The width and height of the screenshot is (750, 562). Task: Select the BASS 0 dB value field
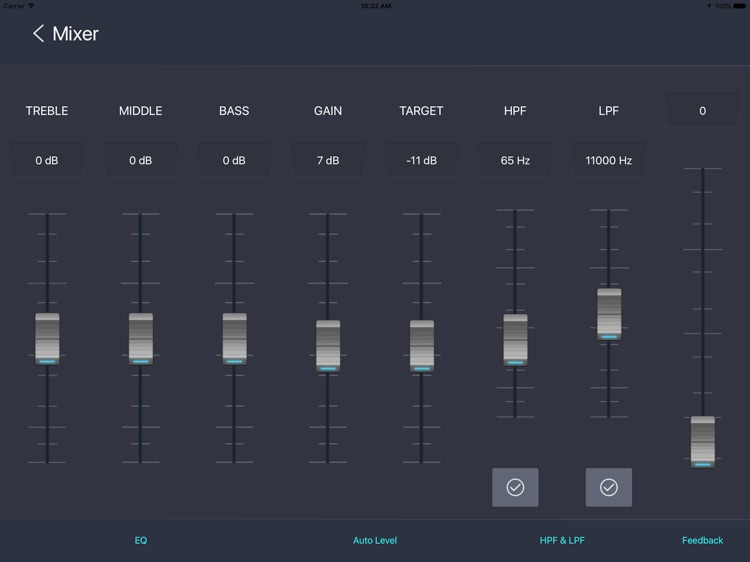coord(234,160)
